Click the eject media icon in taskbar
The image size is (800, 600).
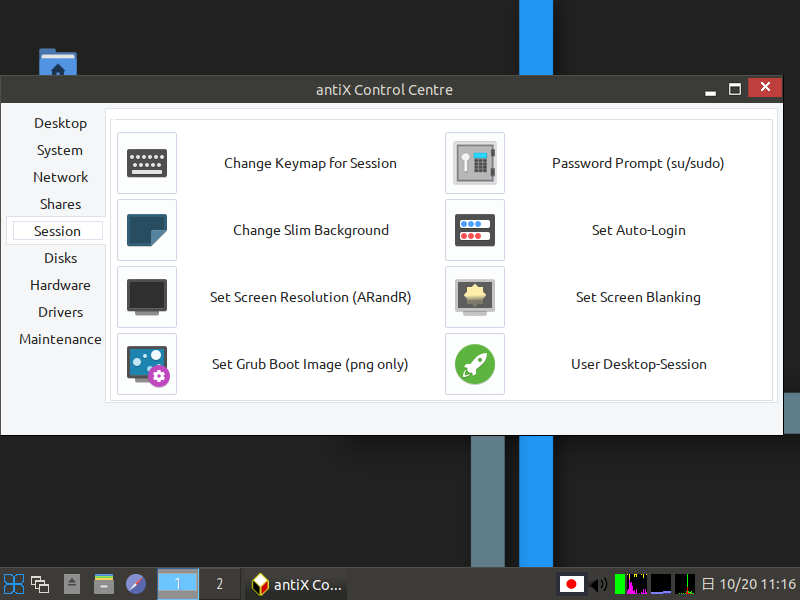click(x=72, y=584)
